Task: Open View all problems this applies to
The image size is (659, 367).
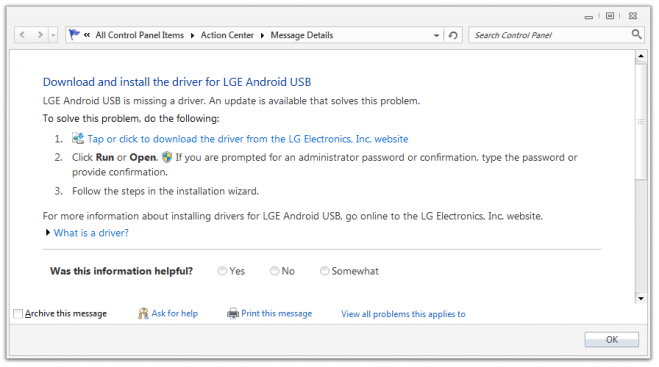Action: (x=403, y=314)
